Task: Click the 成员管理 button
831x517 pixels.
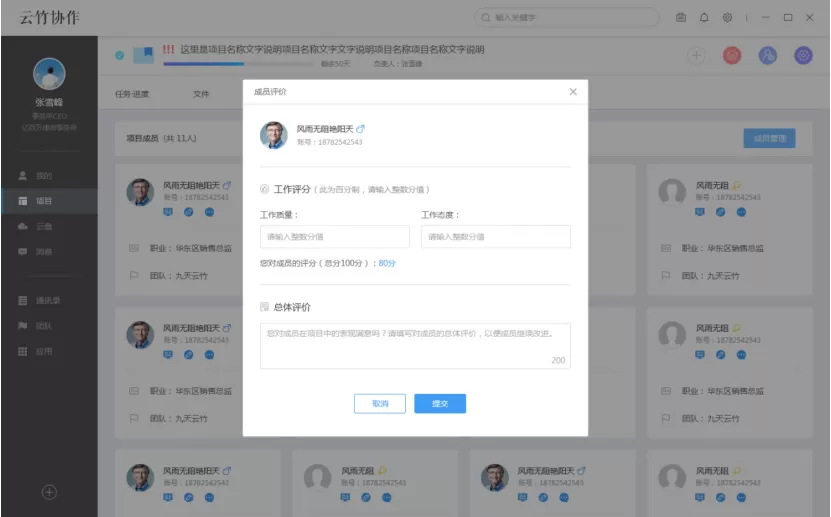Action: 770,138
